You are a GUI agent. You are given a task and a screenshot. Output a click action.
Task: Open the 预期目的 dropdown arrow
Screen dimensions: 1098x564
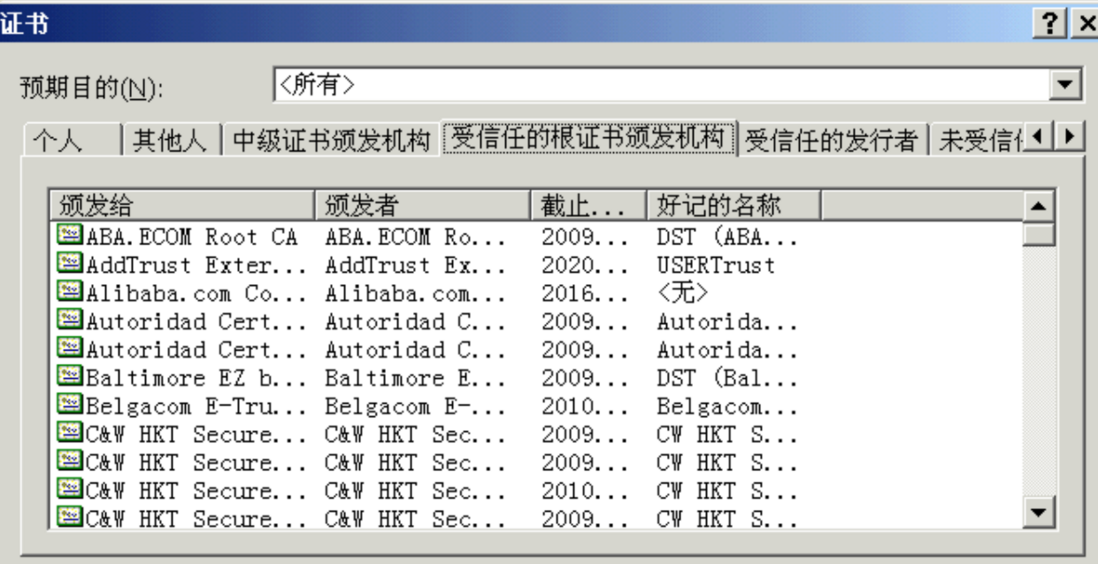pos(1065,85)
